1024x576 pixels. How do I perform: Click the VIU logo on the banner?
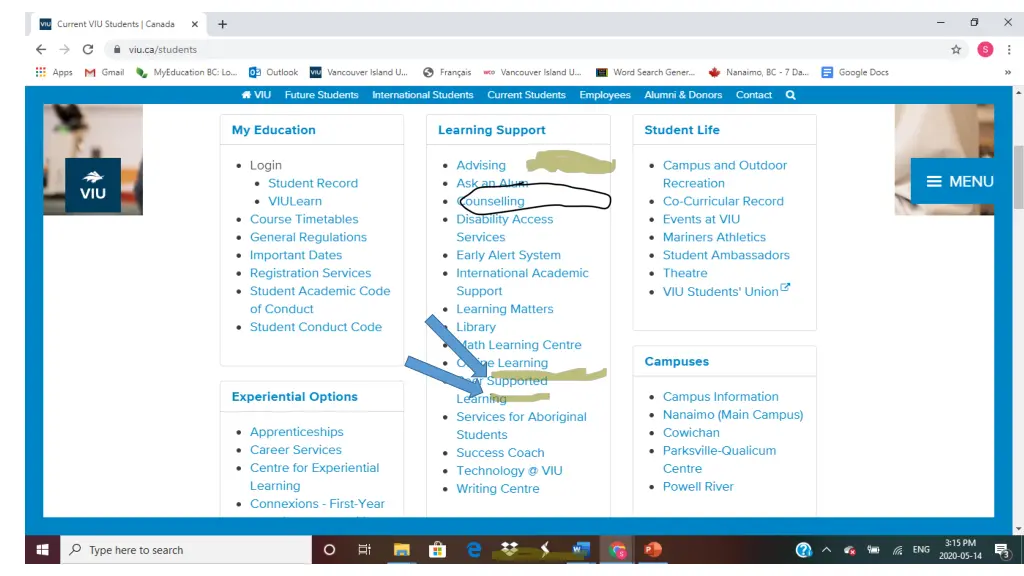pos(93,185)
